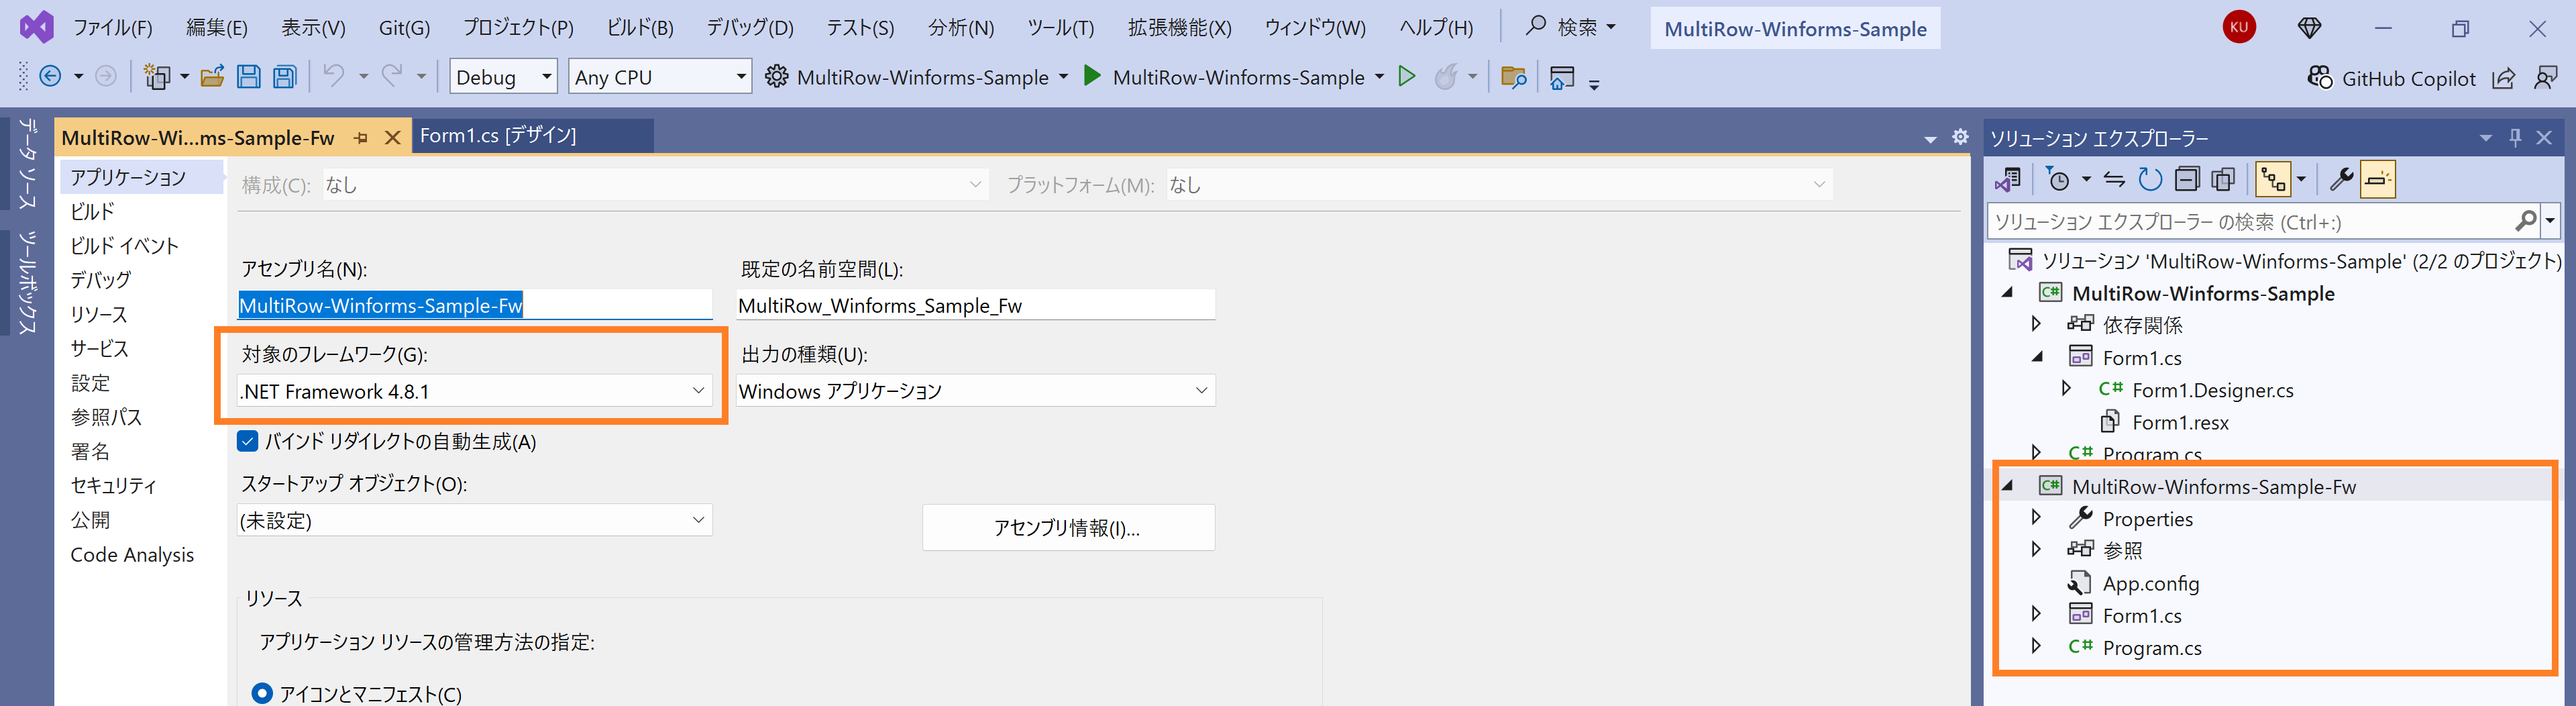Open the ツールボックス side tab
Image resolution: width=2576 pixels, height=706 pixels.
[28, 283]
